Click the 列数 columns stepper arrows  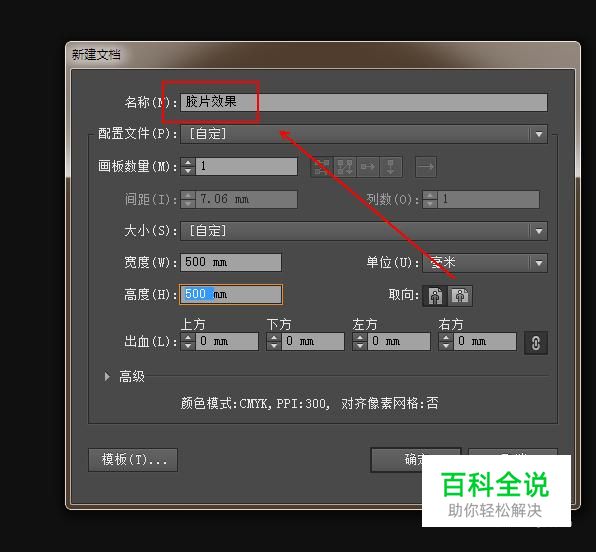click(x=430, y=199)
